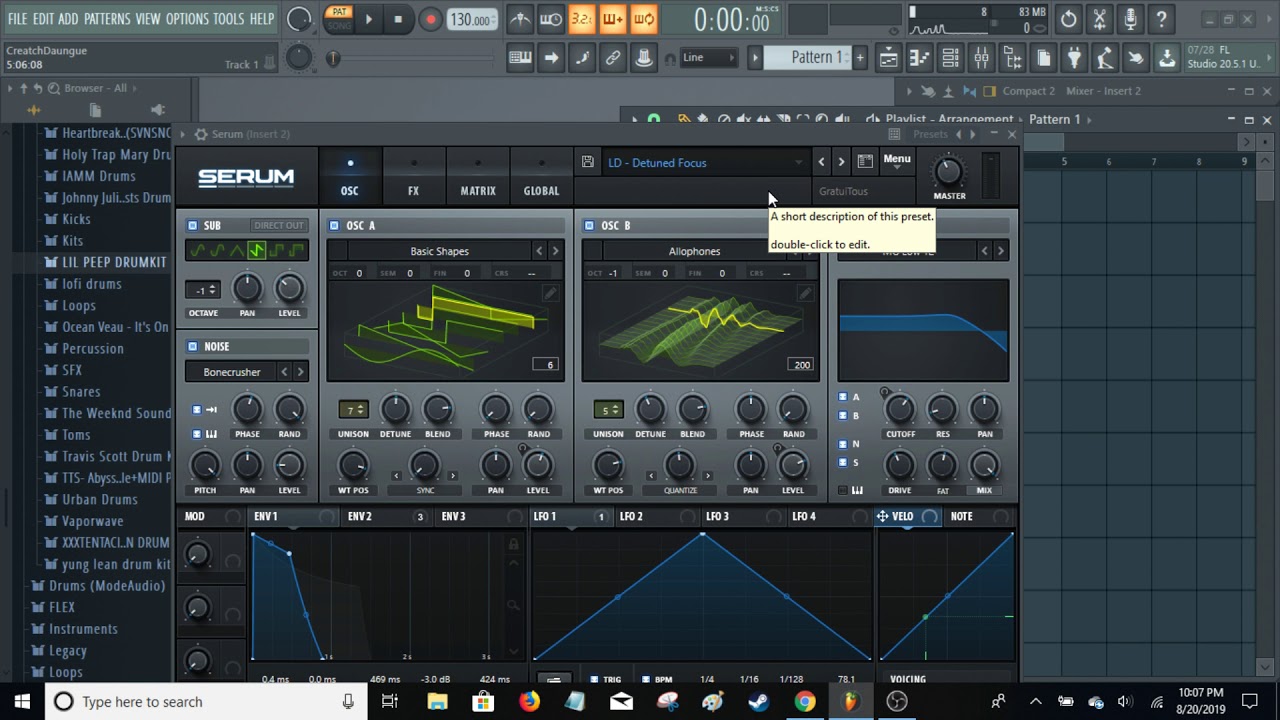
Task: Open the audio editor scissors icon
Action: pyautogui.click(x=1100, y=19)
